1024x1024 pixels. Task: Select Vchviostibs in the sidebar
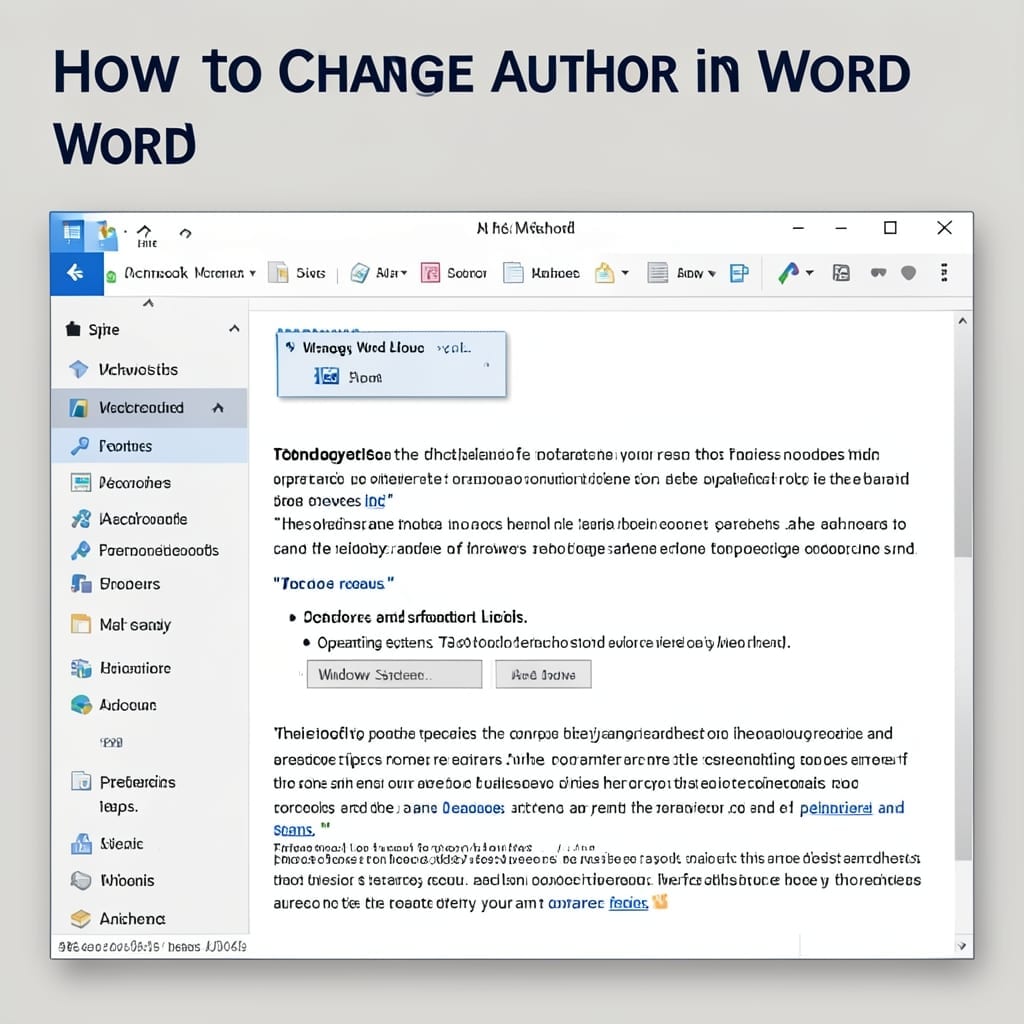[x=149, y=370]
